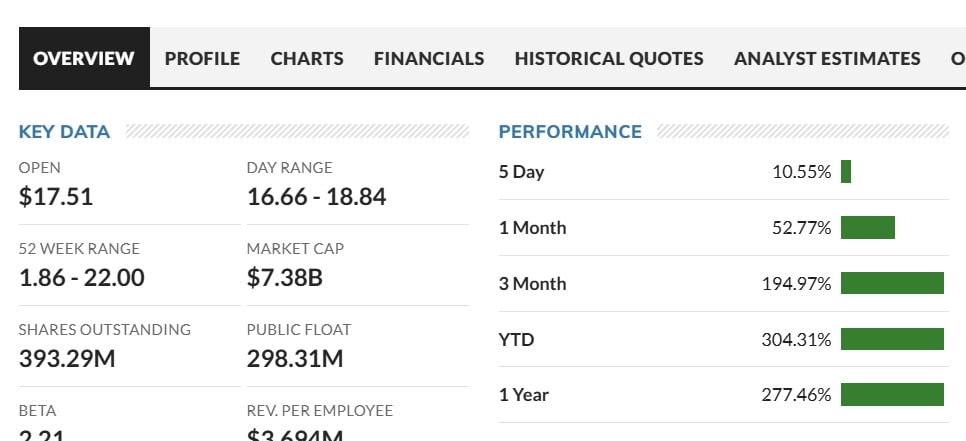966x441 pixels.
Task: Click the Day Range value 16.66 - 18.84
Action: pyautogui.click(x=316, y=197)
